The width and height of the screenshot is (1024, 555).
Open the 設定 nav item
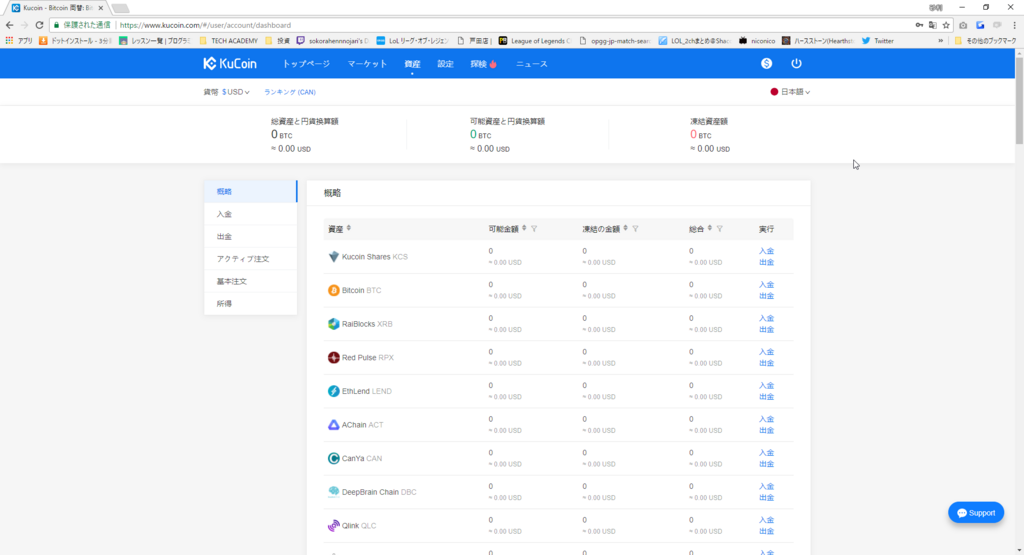(445, 64)
